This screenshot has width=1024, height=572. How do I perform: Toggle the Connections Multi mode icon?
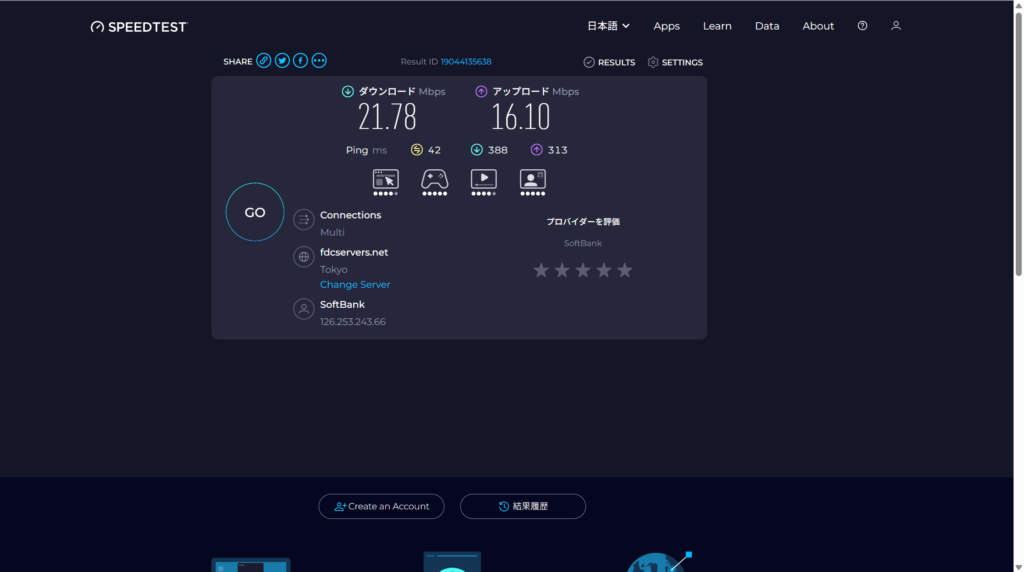click(304, 220)
